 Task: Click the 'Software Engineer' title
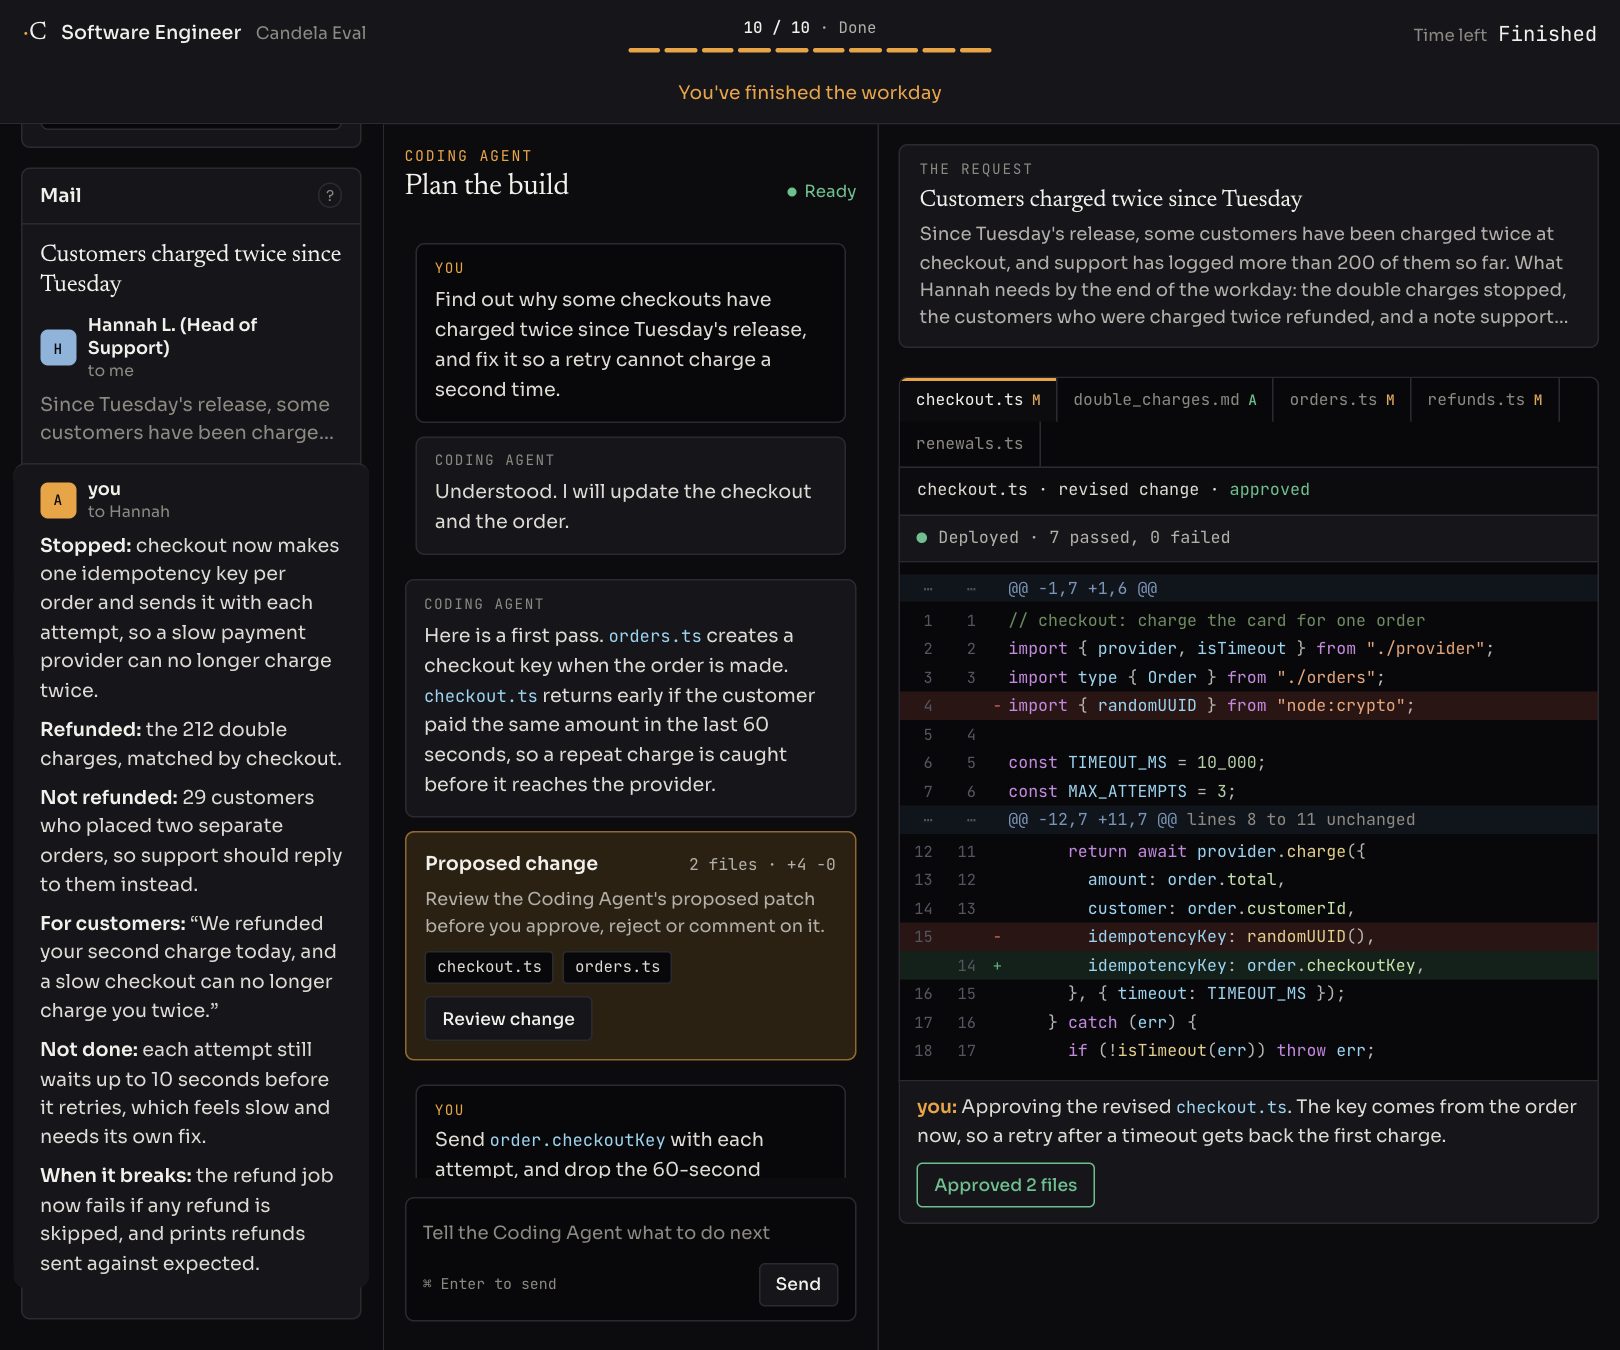click(151, 32)
